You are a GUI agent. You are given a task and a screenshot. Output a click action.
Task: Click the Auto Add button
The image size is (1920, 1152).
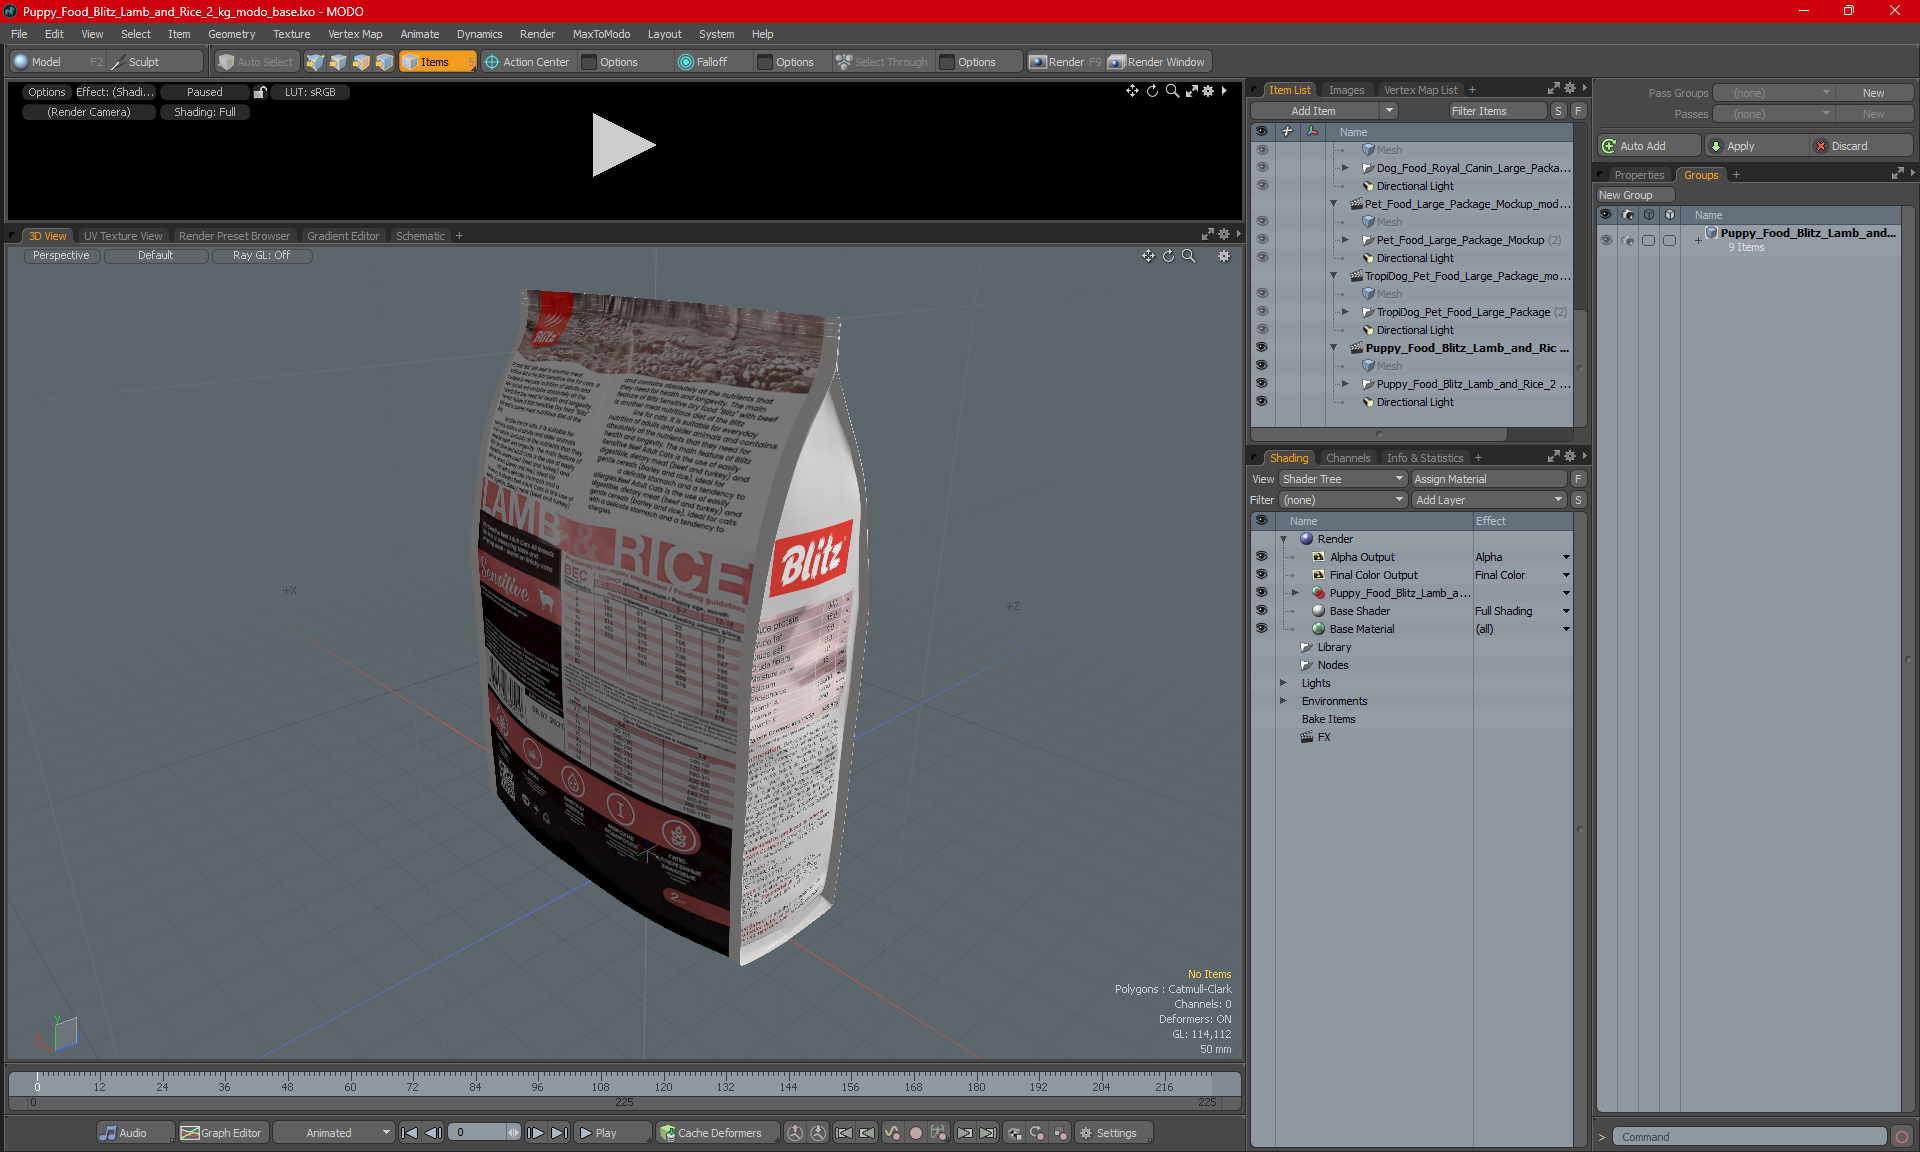(1648, 146)
